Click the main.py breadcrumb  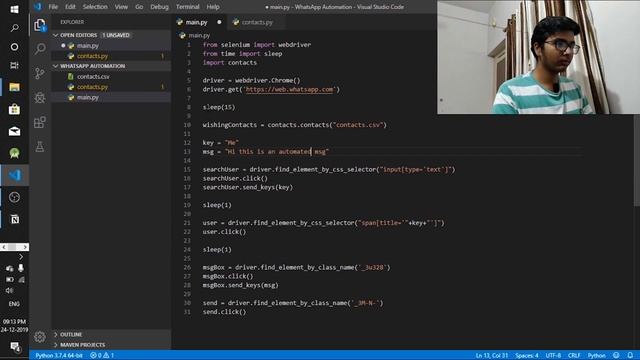pyautogui.click(x=199, y=36)
